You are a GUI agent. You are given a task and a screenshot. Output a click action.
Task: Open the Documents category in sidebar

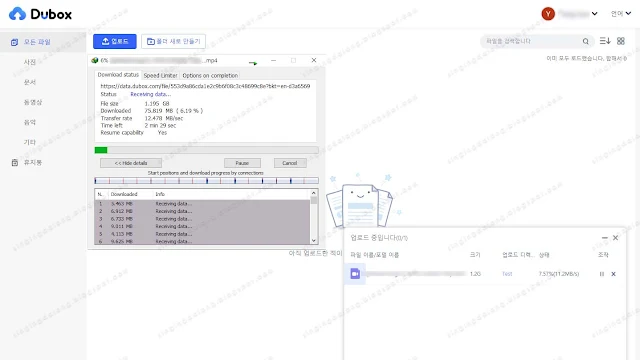tap(30, 82)
